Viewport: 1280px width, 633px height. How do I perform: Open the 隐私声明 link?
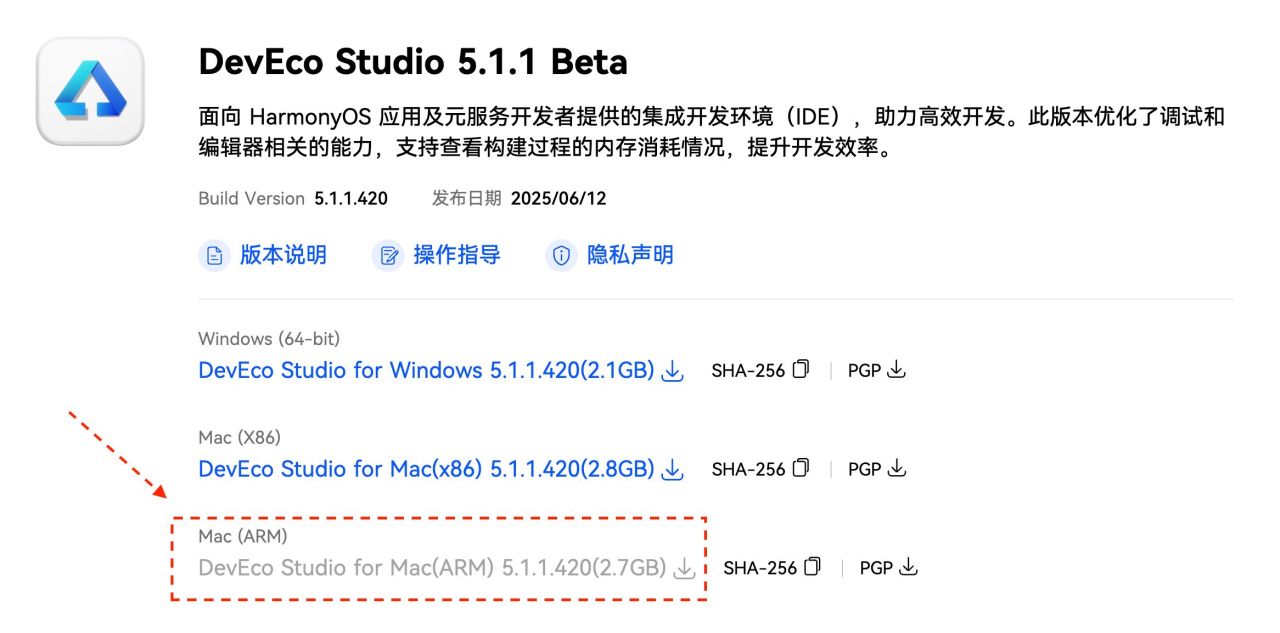point(630,255)
